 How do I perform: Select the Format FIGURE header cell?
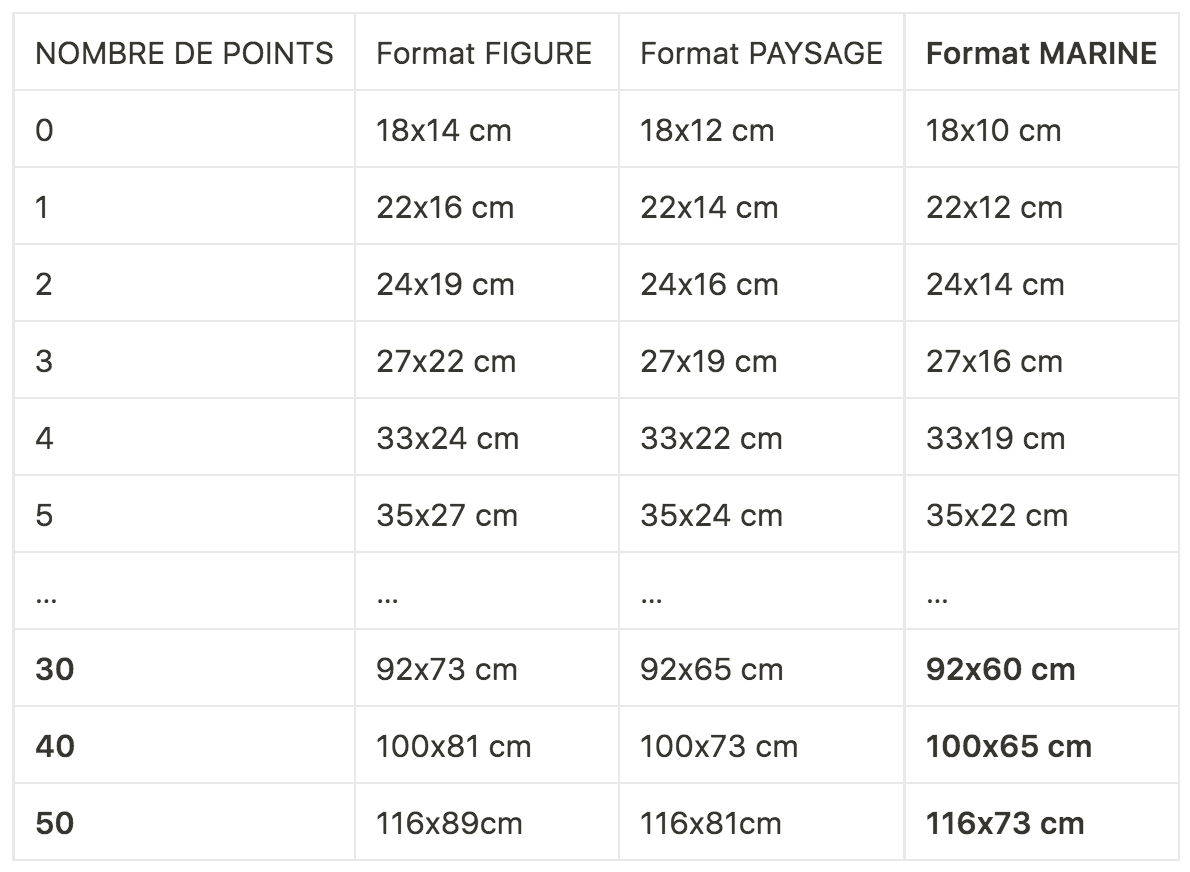(x=484, y=53)
